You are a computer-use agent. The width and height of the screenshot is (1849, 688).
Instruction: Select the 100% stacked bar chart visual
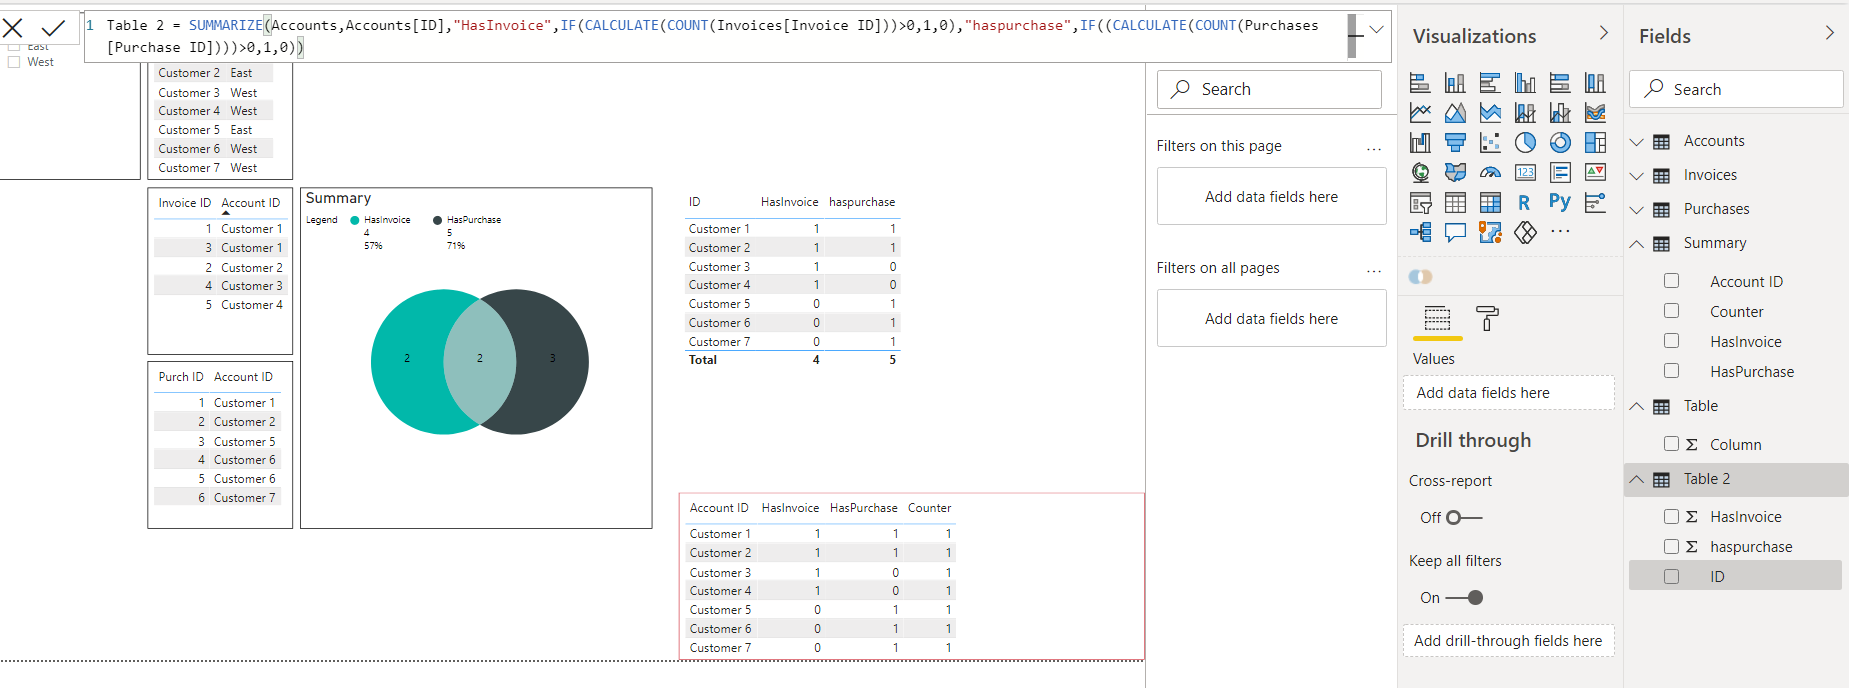[1560, 83]
